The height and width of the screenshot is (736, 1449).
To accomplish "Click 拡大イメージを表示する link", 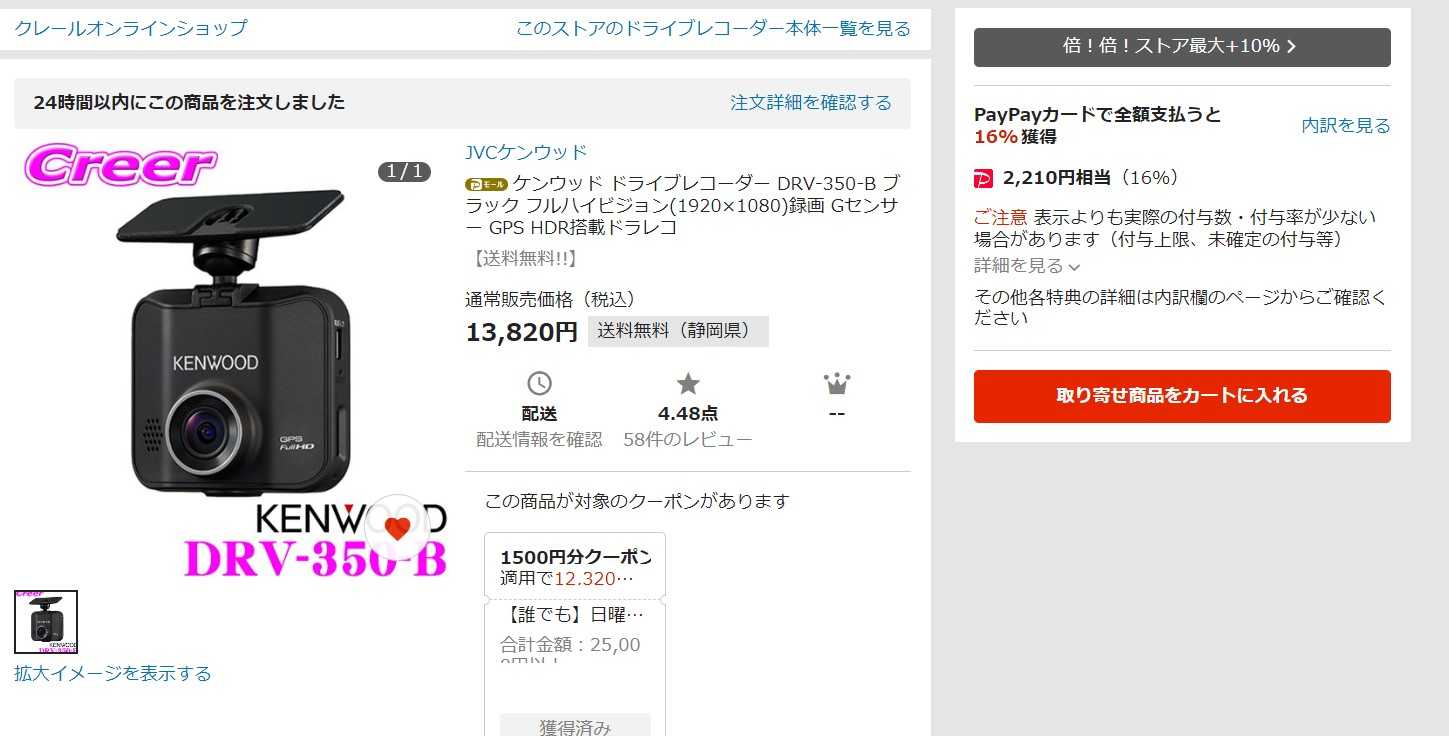I will (113, 674).
